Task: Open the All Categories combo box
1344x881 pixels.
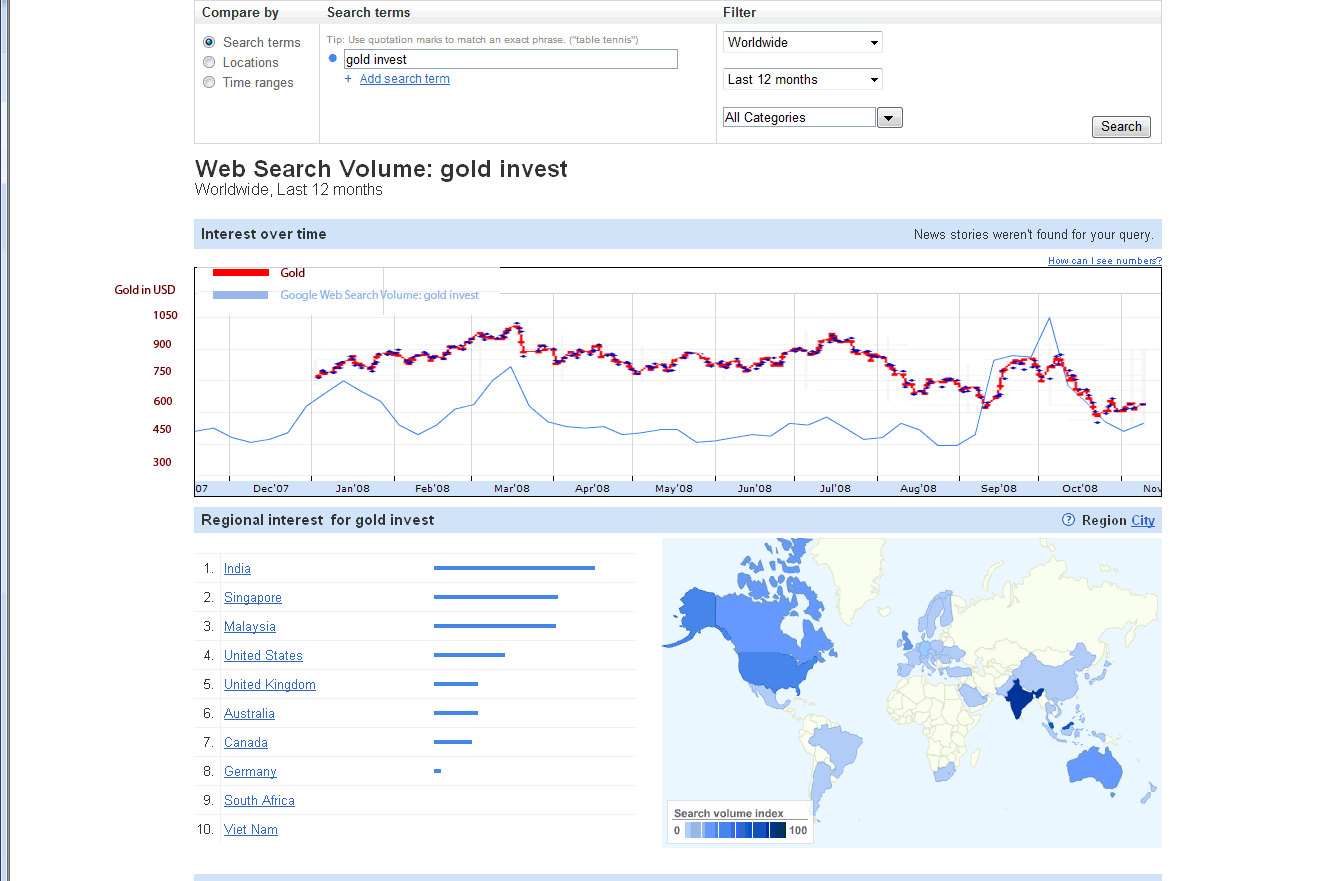Action: [x=799, y=118]
